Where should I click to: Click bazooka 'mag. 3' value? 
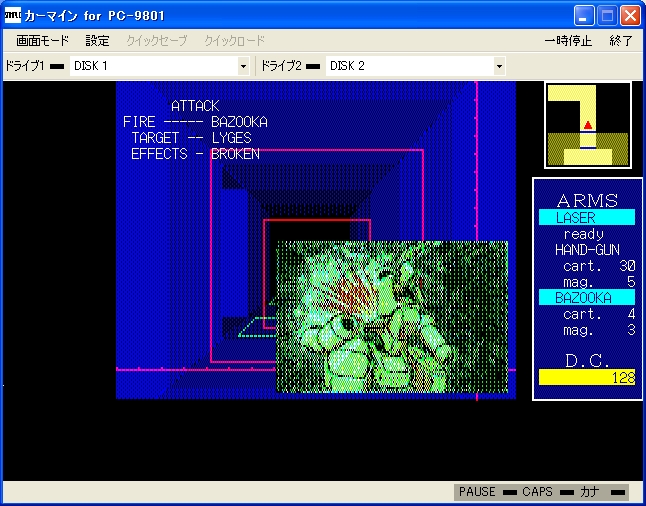click(x=599, y=330)
